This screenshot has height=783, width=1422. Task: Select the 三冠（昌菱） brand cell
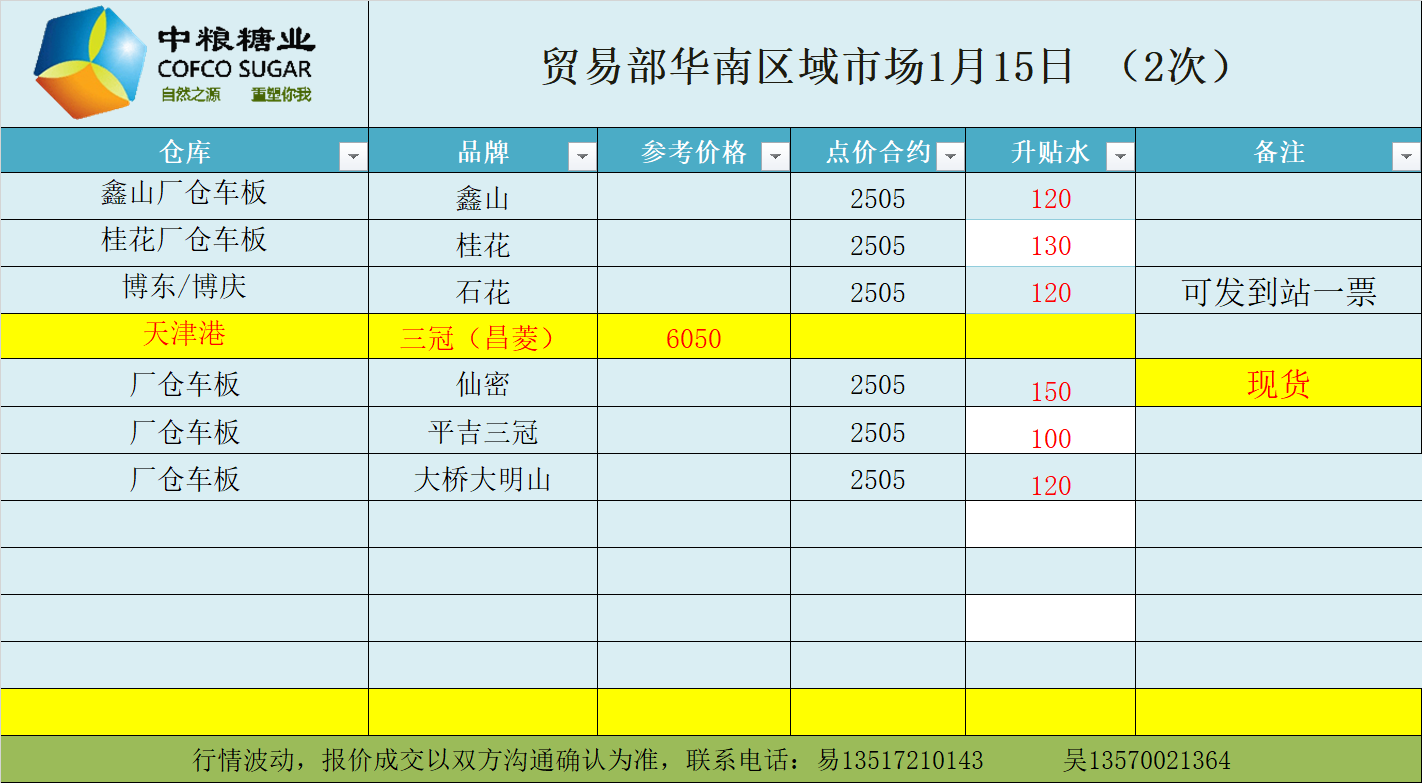[482, 338]
